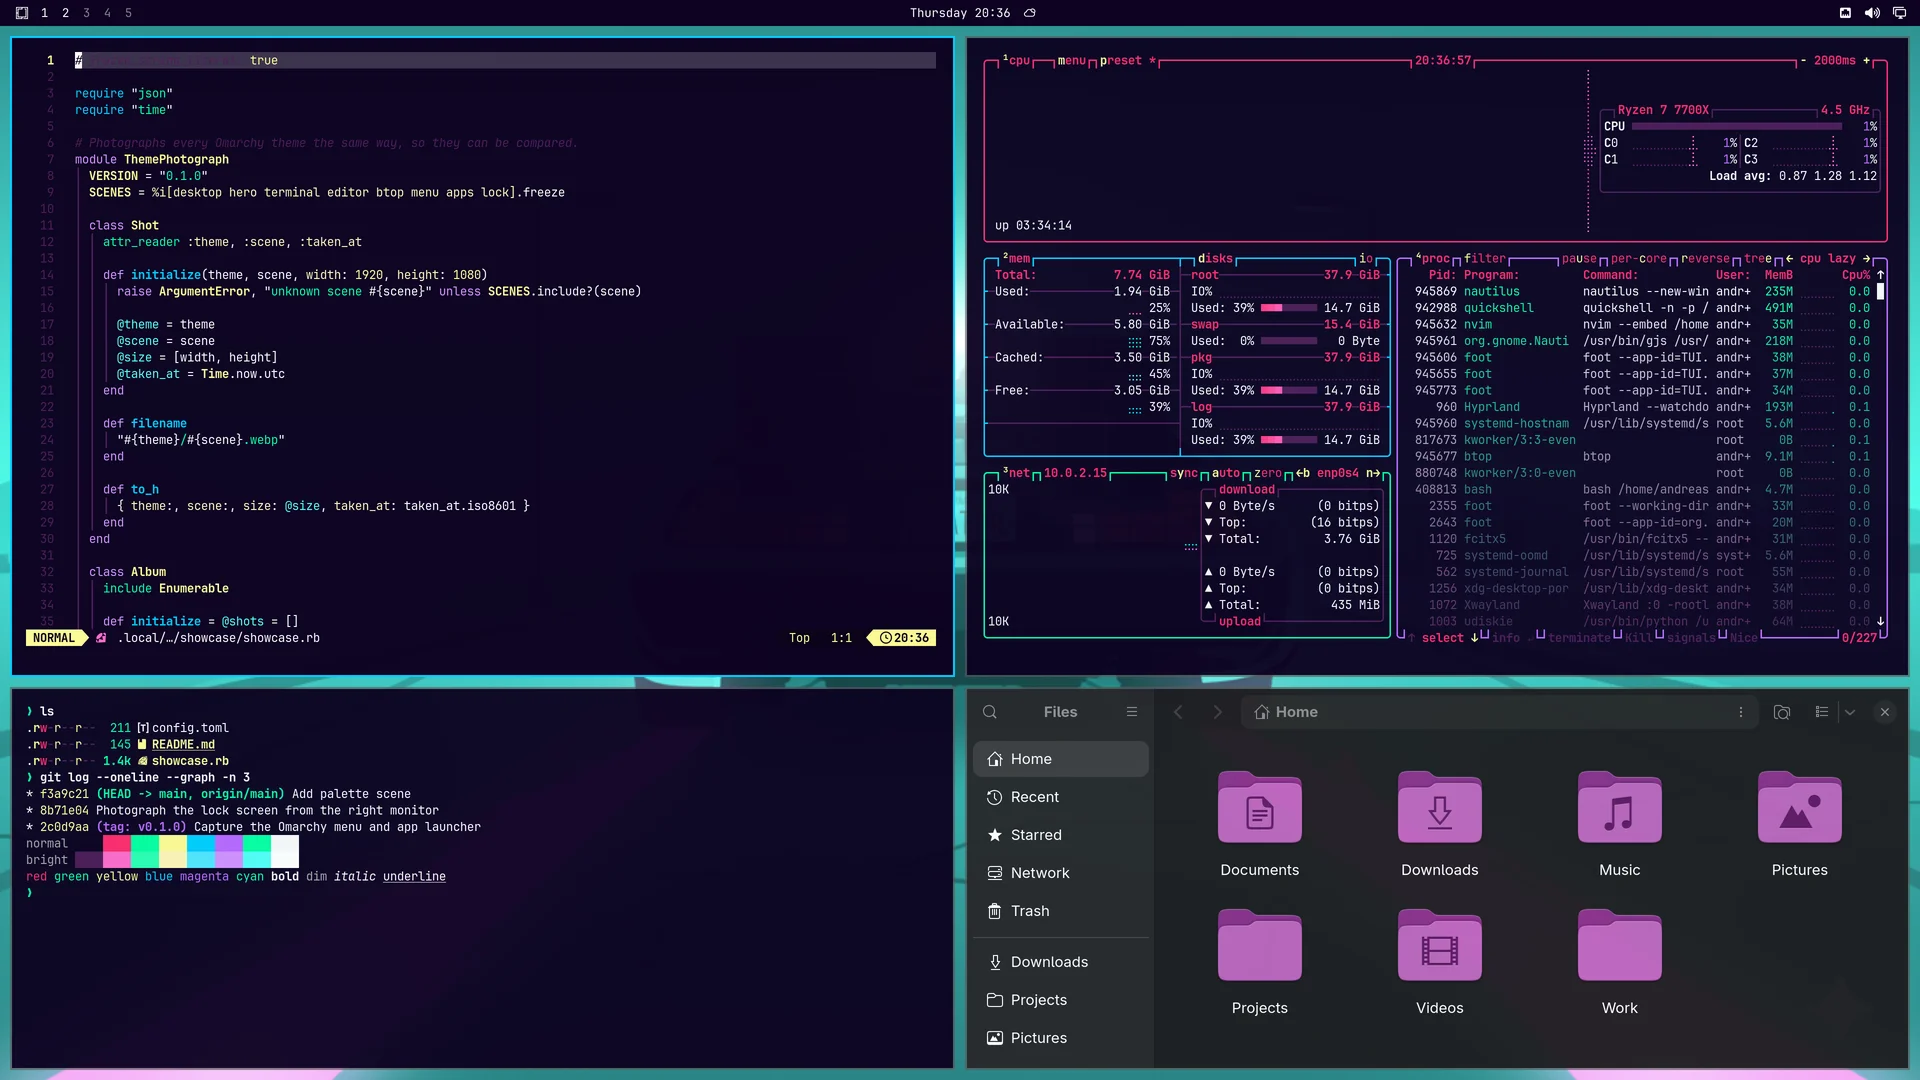Click btop process list scroll-down arrow
The image size is (1920, 1080).
pyautogui.click(x=1880, y=621)
